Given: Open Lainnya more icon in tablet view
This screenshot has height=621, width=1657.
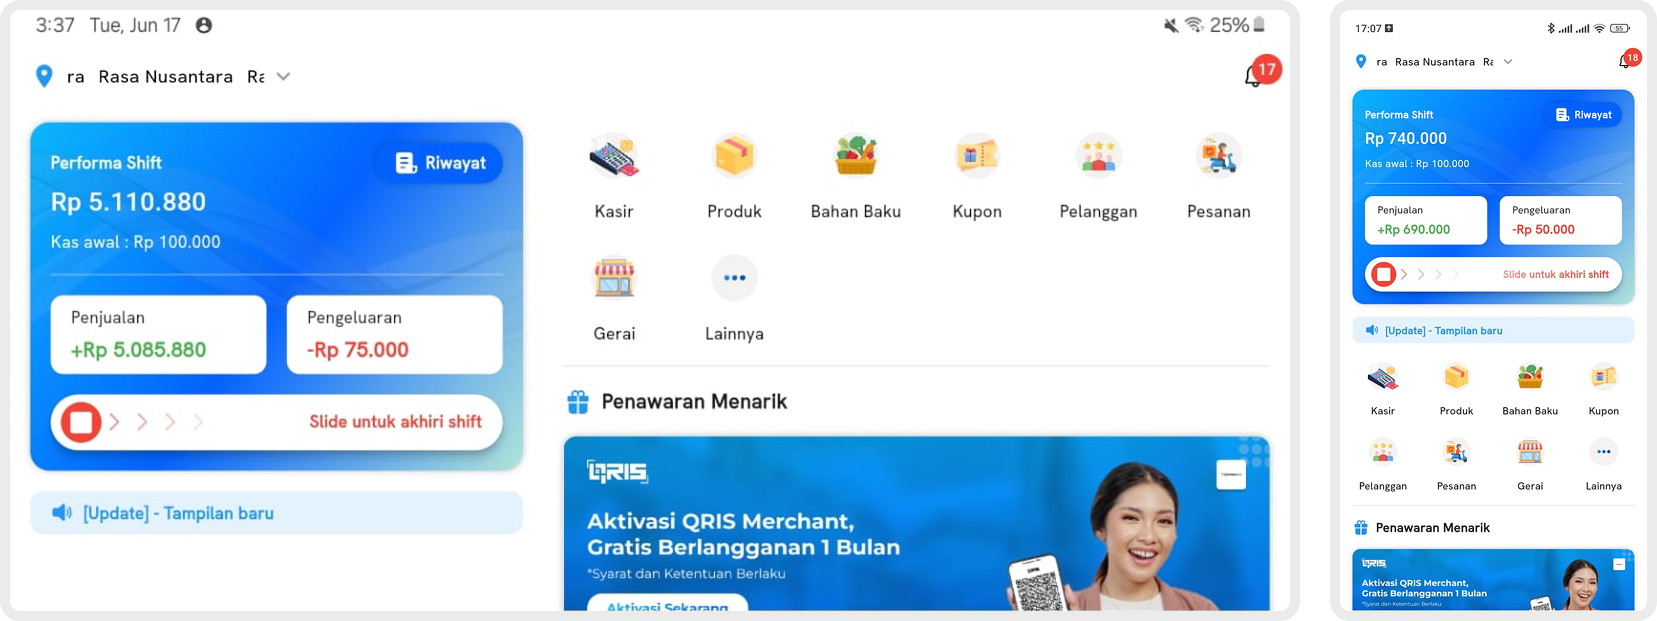Looking at the screenshot, I should (x=734, y=278).
